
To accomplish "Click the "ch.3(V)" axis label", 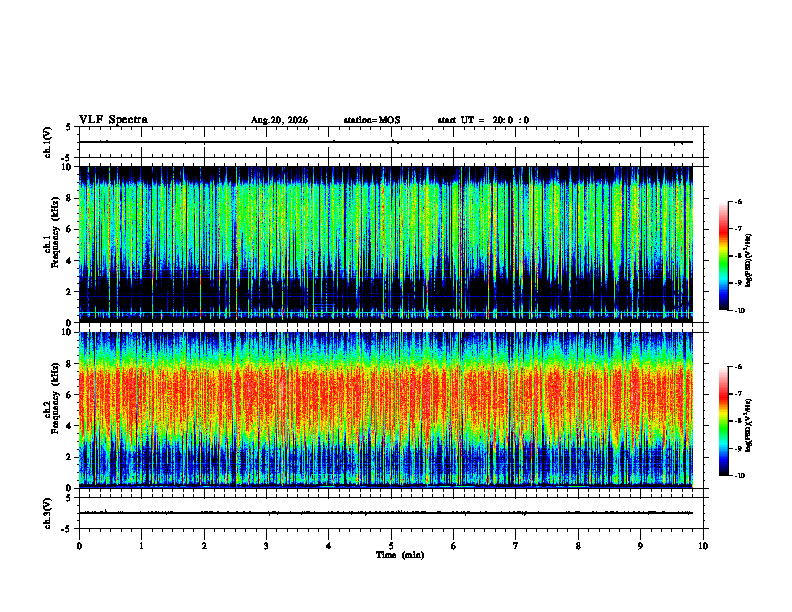I will coord(48,514).
